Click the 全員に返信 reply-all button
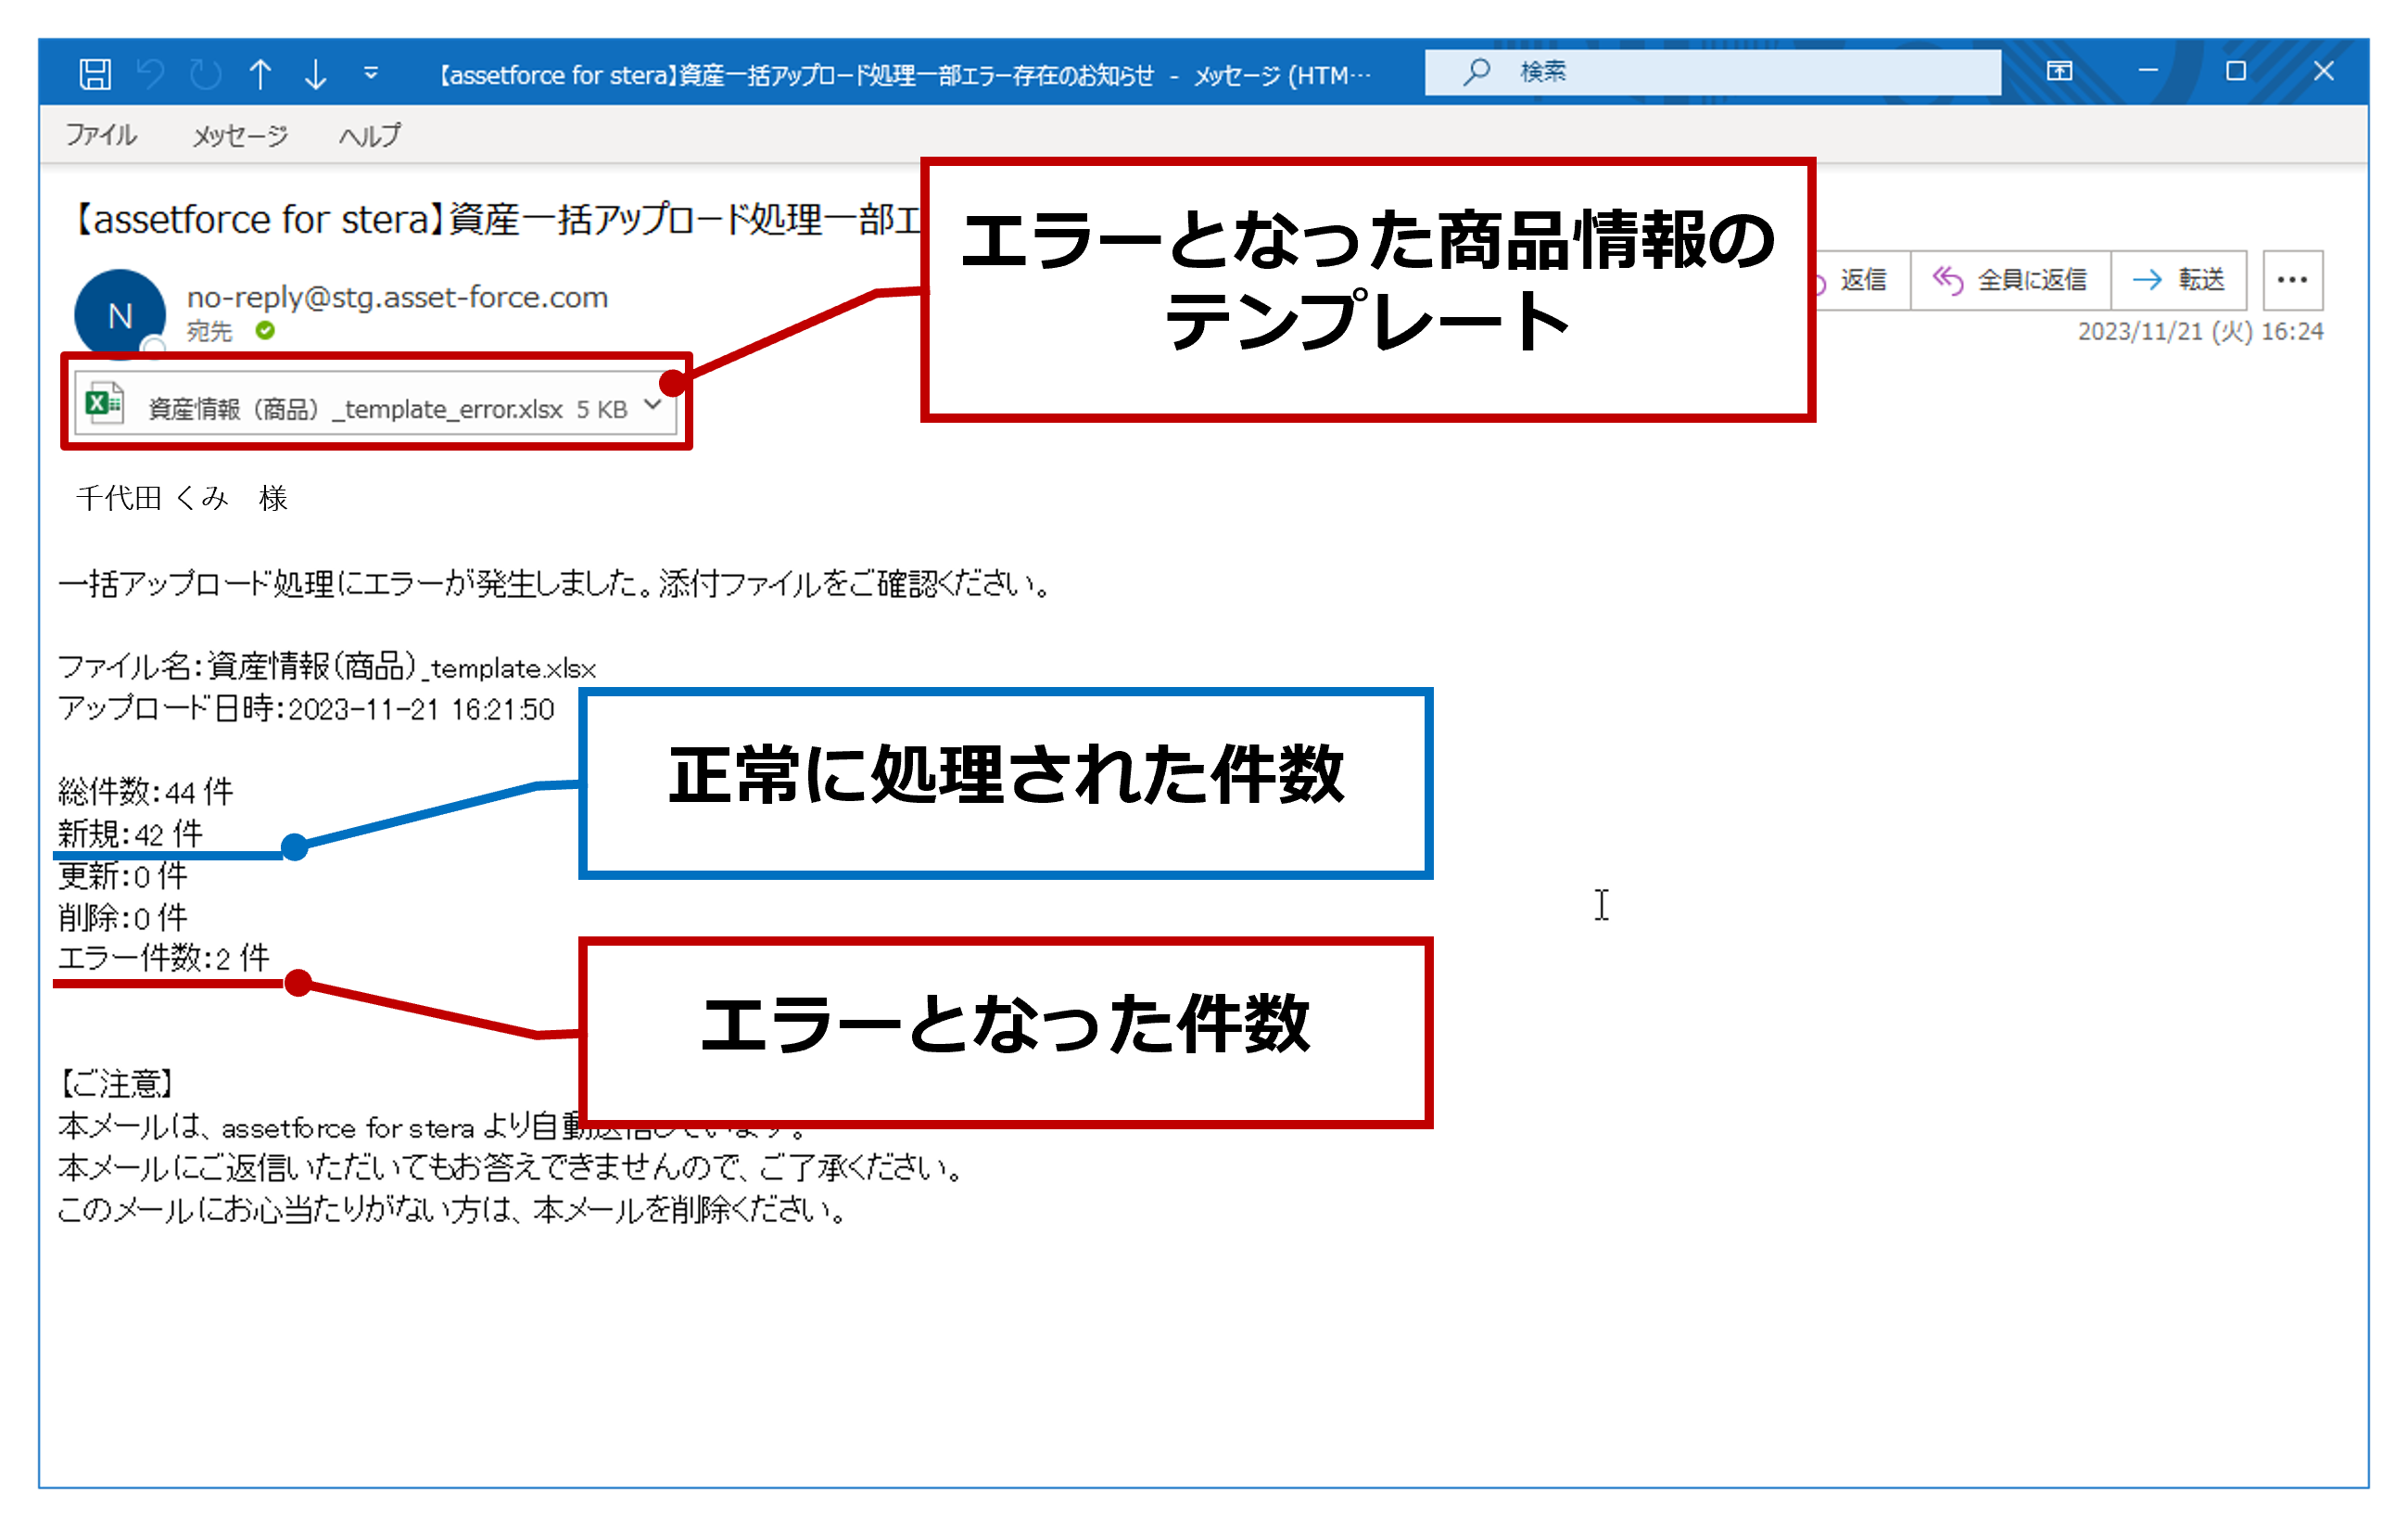 2010,280
